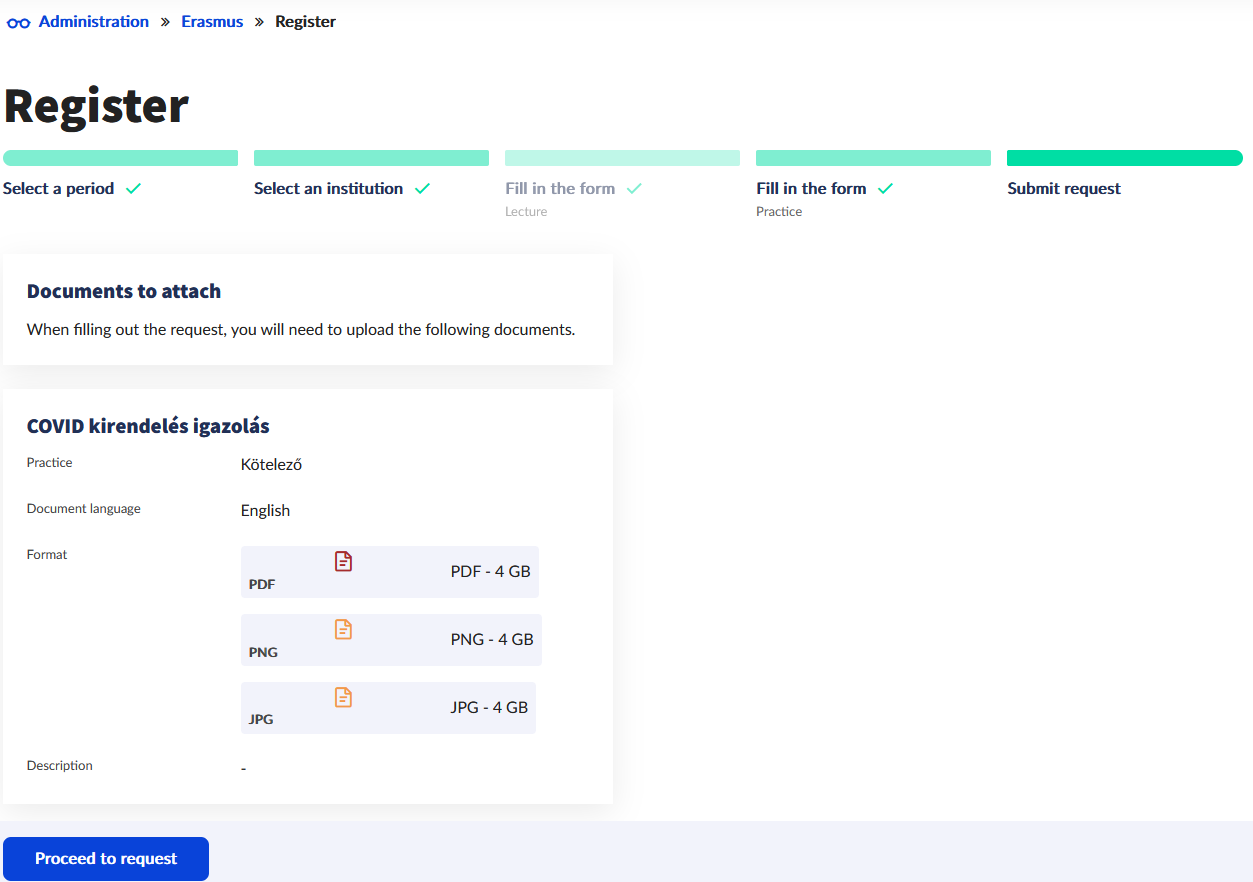Click checkmark beside Fill in the form Practice
The height and width of the screenshot is (882, 1253).
click(885, 189)
